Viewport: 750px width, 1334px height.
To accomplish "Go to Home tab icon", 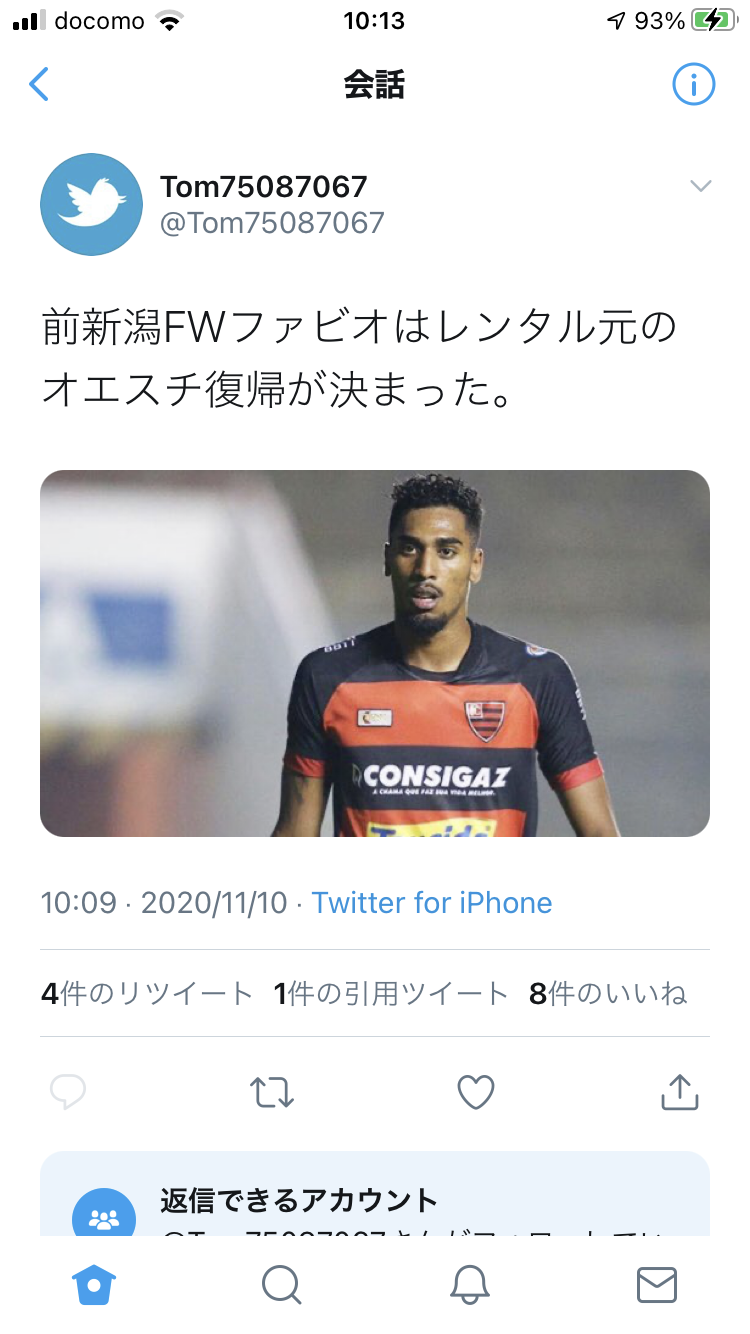I will [x=95, y=1285].
